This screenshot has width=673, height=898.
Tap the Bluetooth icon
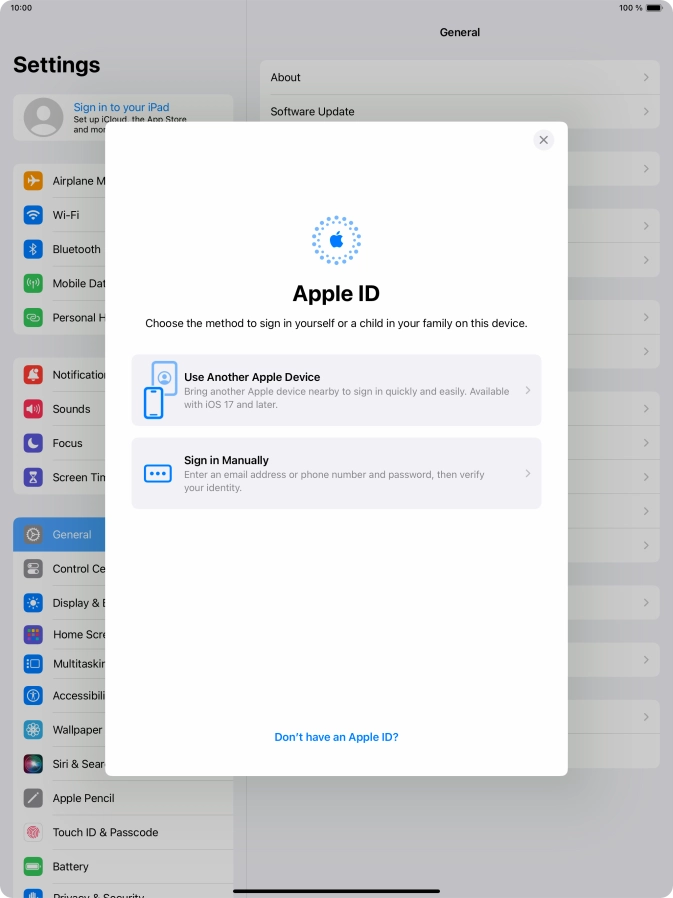coord(34,249)
